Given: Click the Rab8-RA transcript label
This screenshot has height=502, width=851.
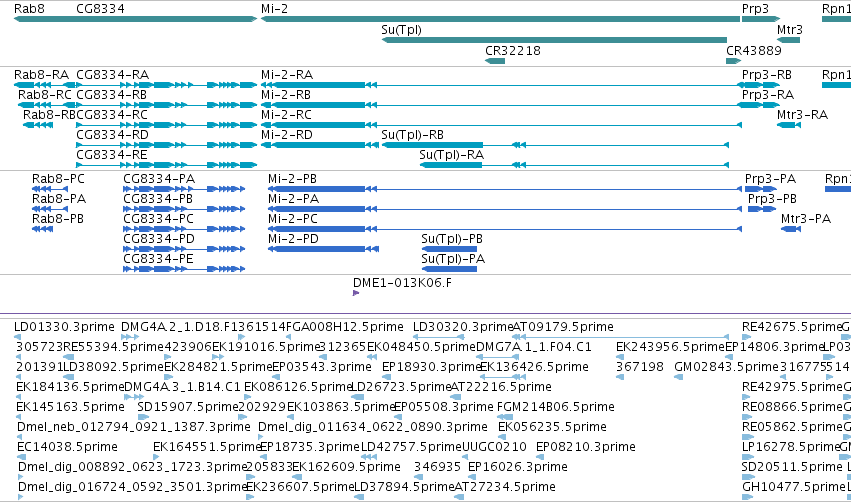Looking at the screenshot, I should pyautogui.click(x=42, y=74).
